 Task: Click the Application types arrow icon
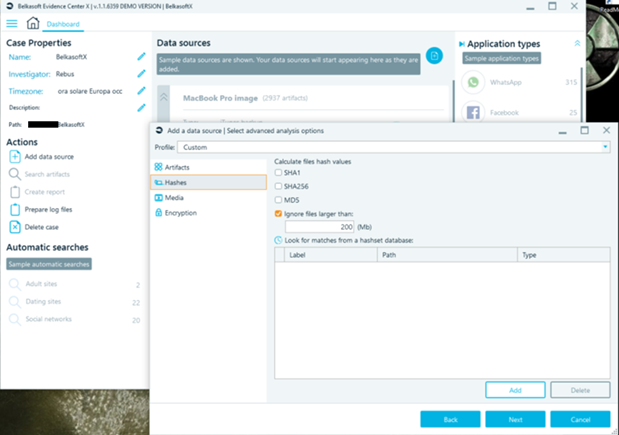click(x=461, y=44)
